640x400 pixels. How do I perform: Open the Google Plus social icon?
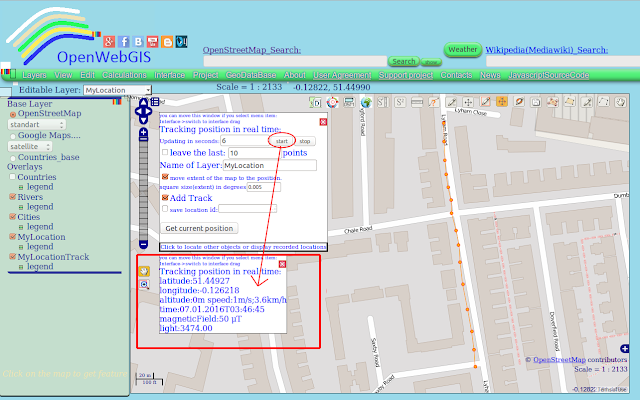point(109,42)
